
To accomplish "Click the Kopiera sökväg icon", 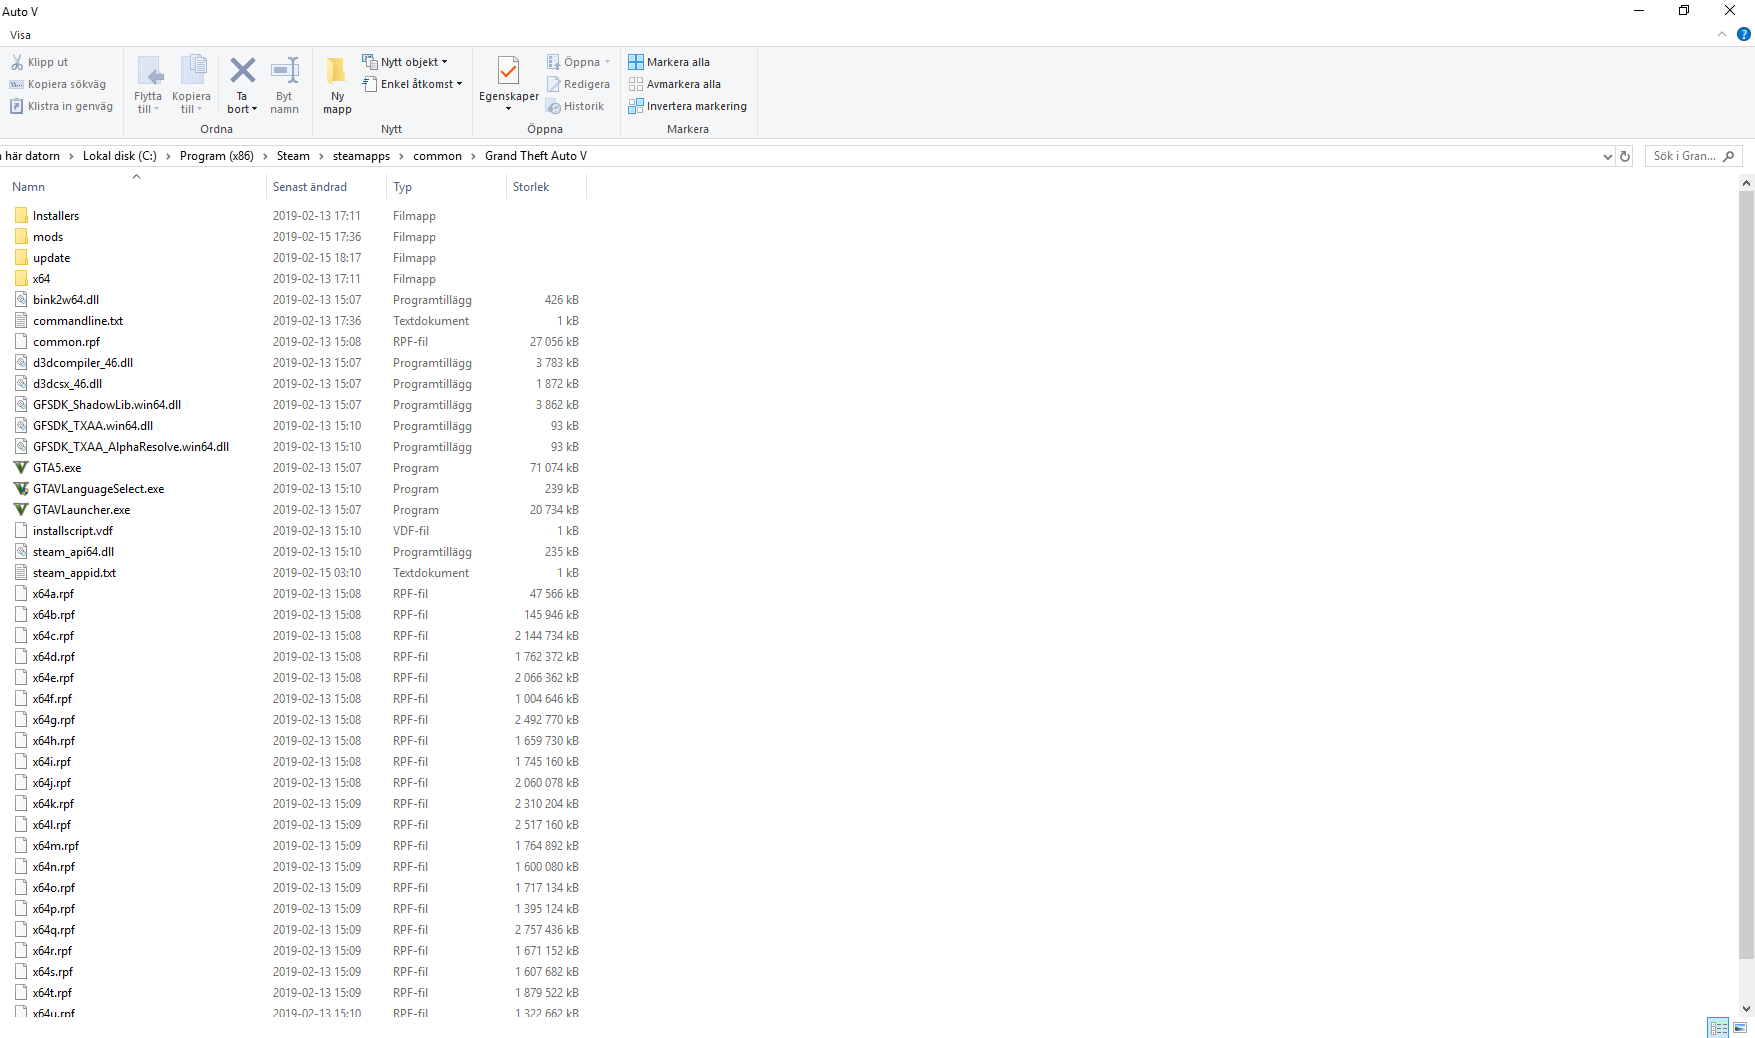I will (x=17, y=84).
